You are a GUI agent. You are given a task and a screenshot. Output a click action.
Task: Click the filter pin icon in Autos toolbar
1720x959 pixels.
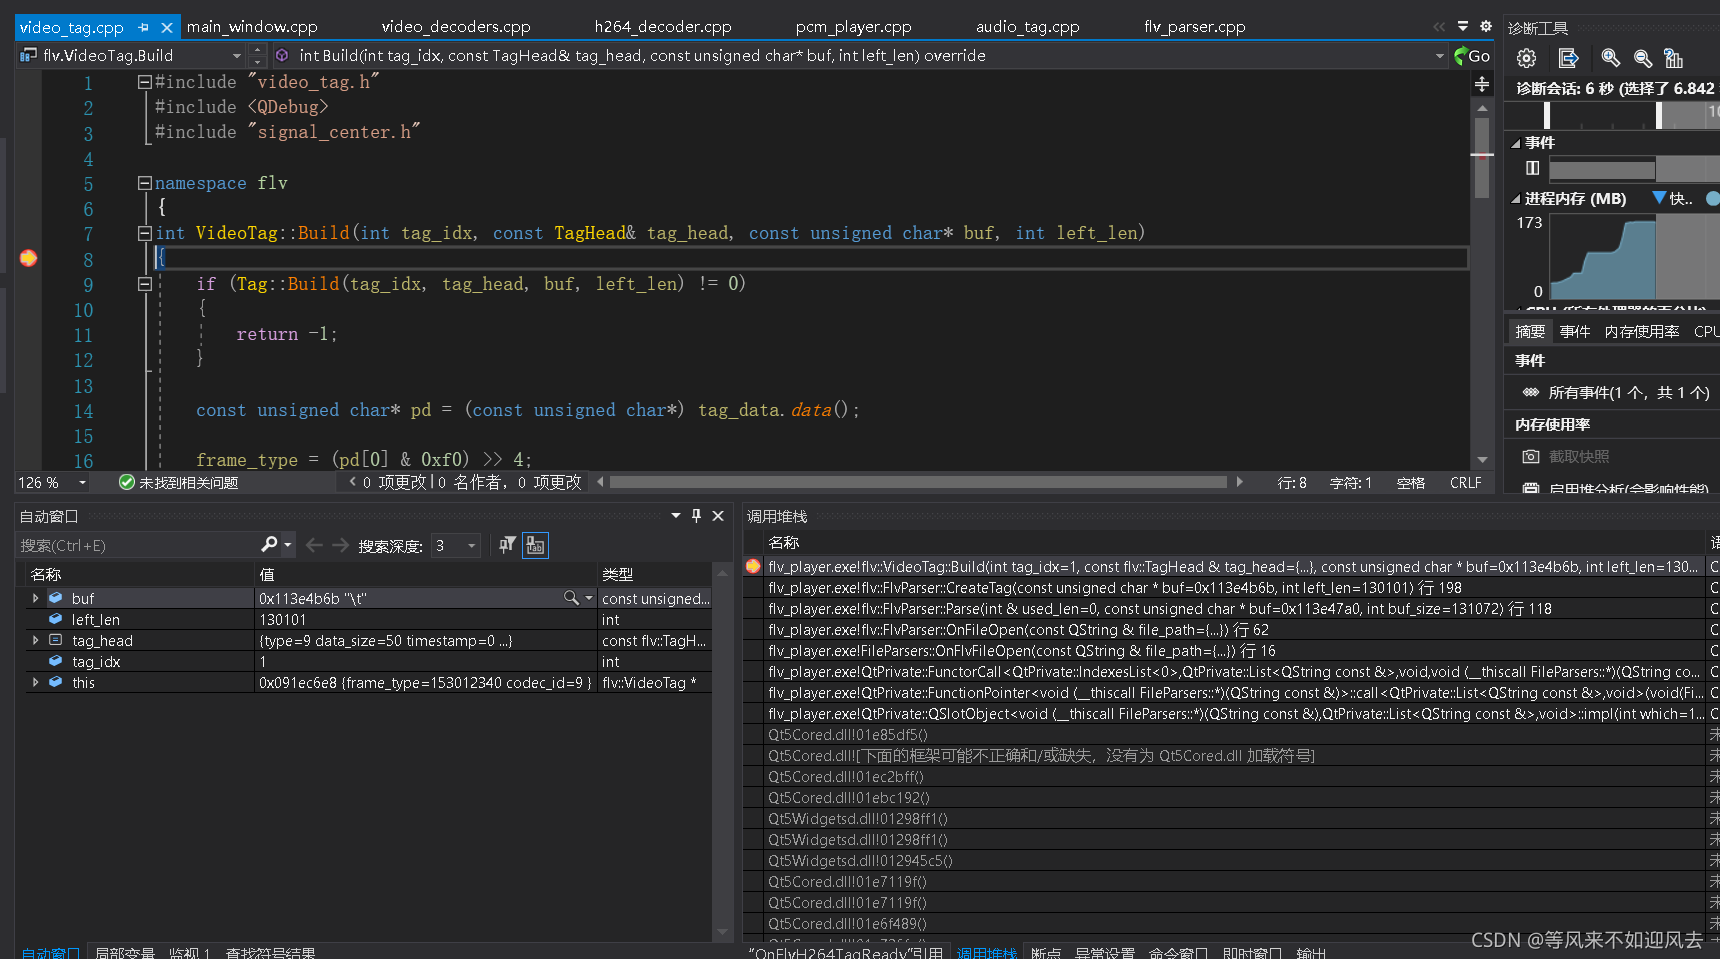(x=507, y=544)
